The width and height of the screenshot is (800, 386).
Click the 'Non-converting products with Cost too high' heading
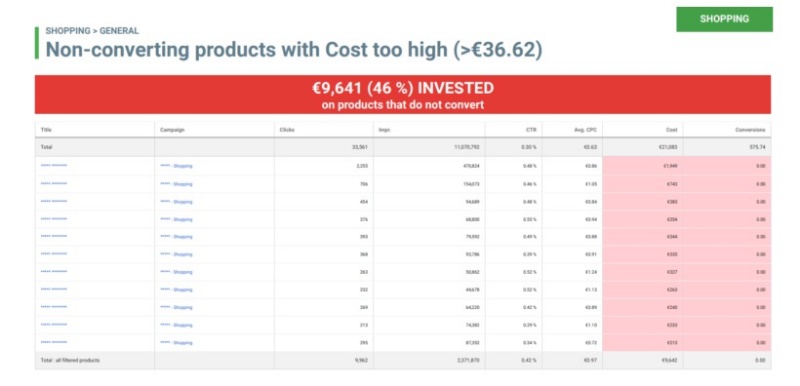point(293,50)
